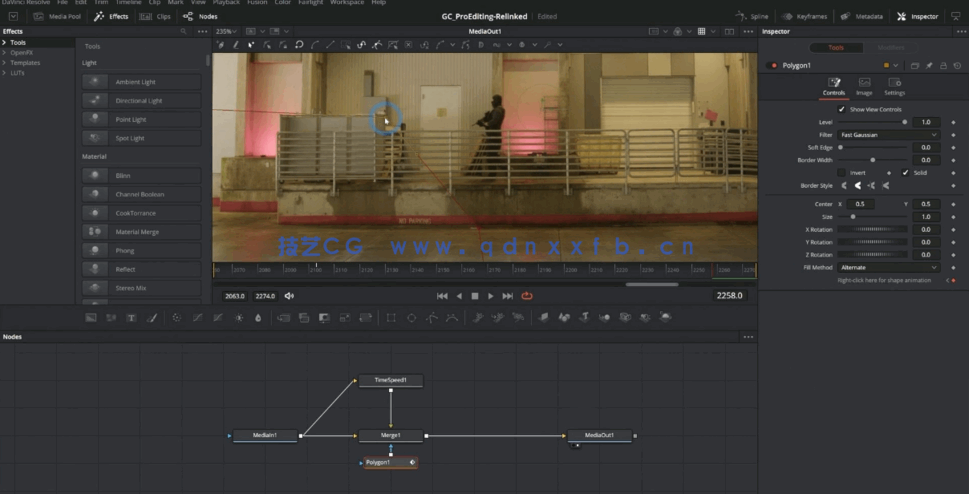The height and width of the screenshot is (494, 969).
Task: Add a Polygon mask tool
Action: click(x=432, y=317)
